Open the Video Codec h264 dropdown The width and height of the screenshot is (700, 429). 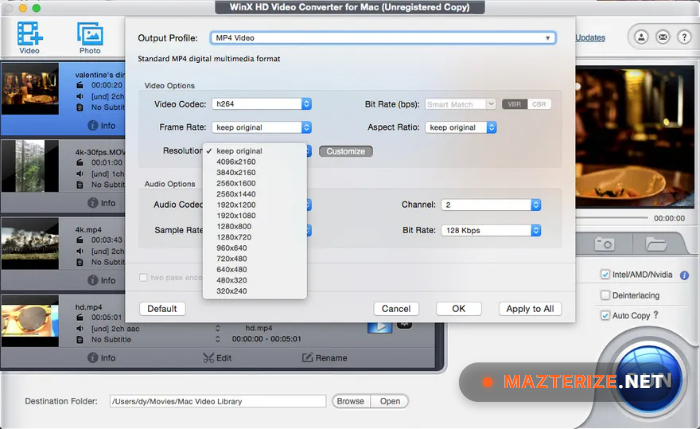(x=262, y=104)
